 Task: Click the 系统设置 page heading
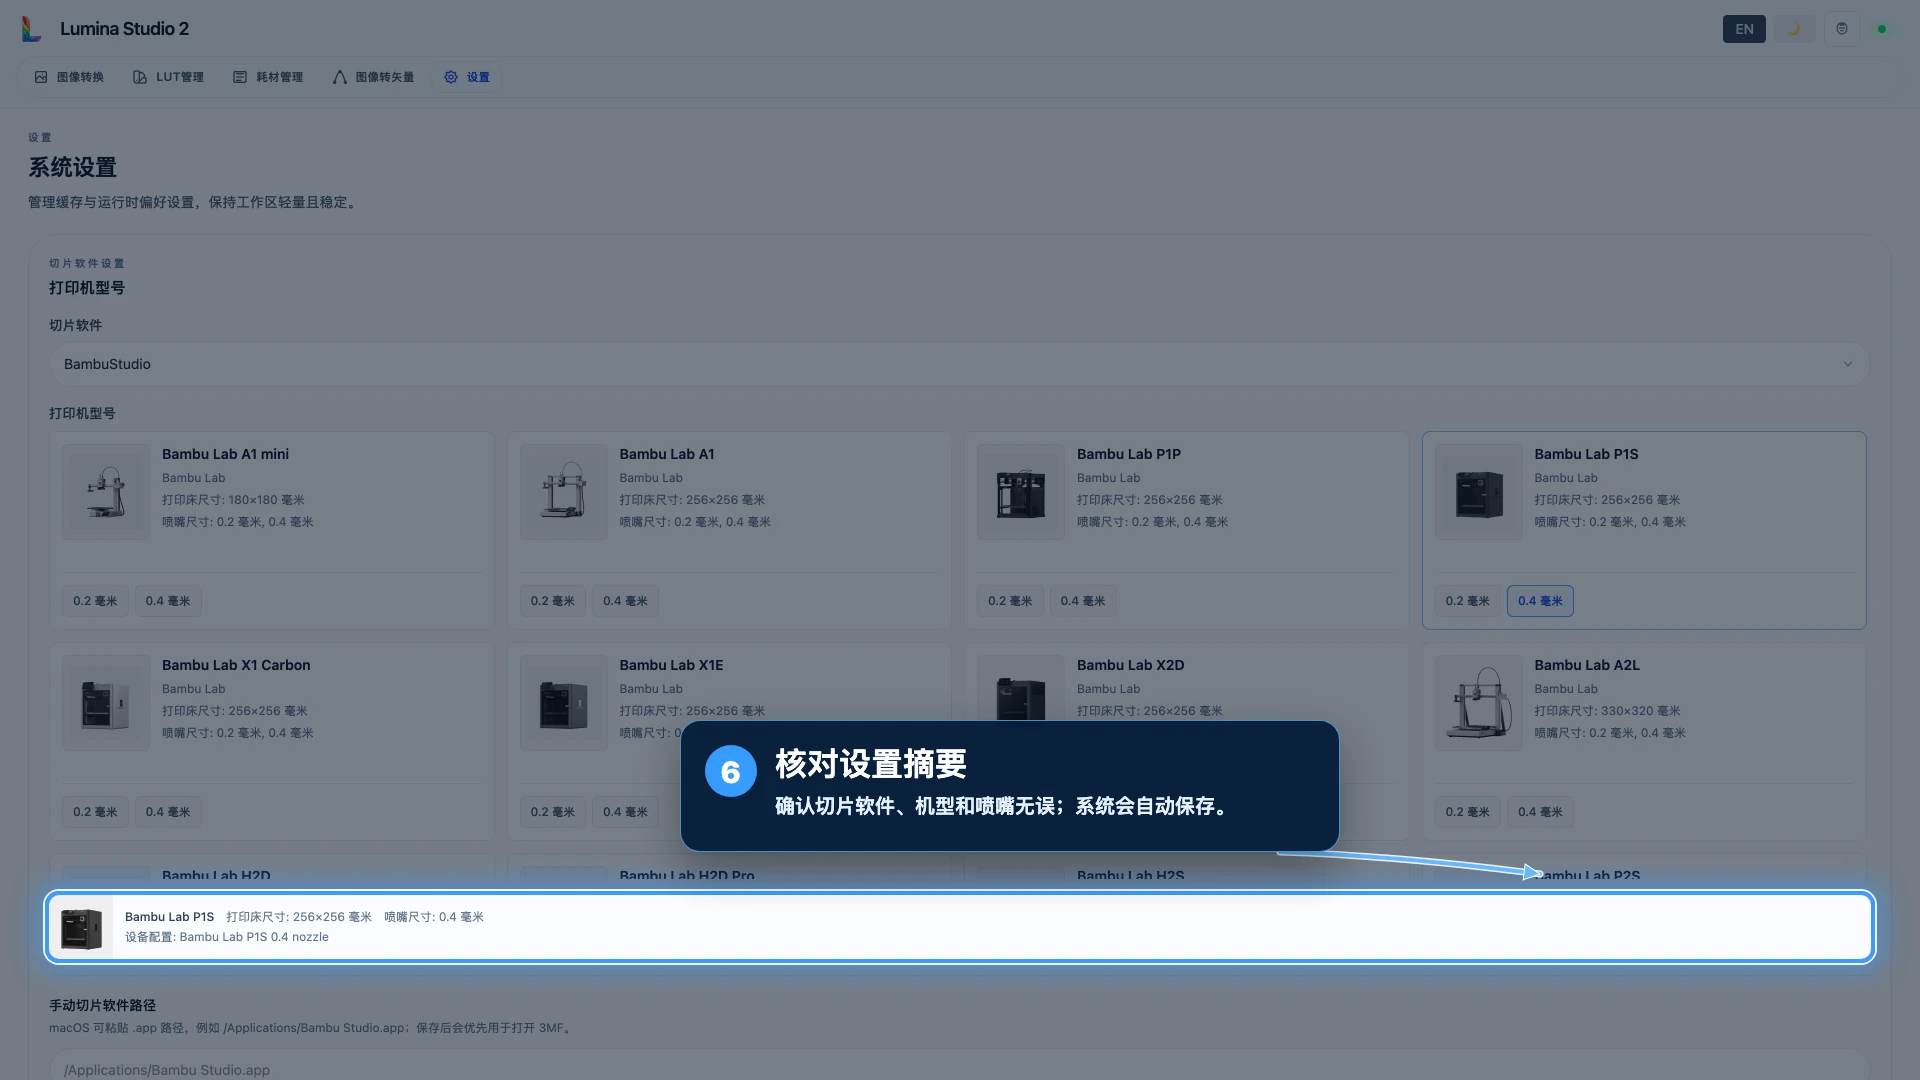[73, 167]
